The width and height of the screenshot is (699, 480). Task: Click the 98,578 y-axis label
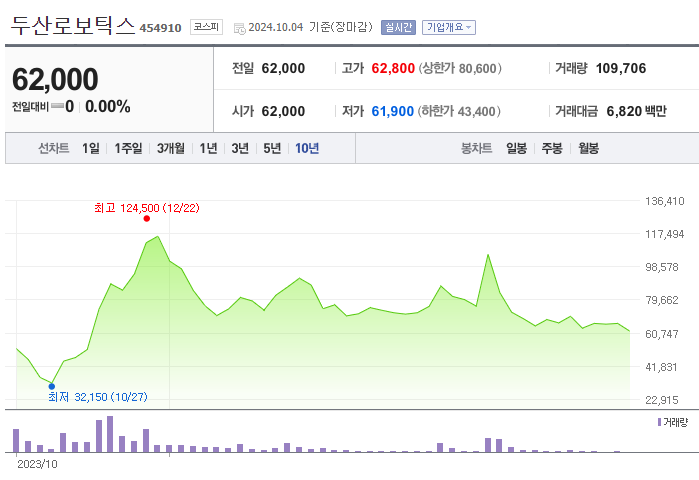point(662,267)
